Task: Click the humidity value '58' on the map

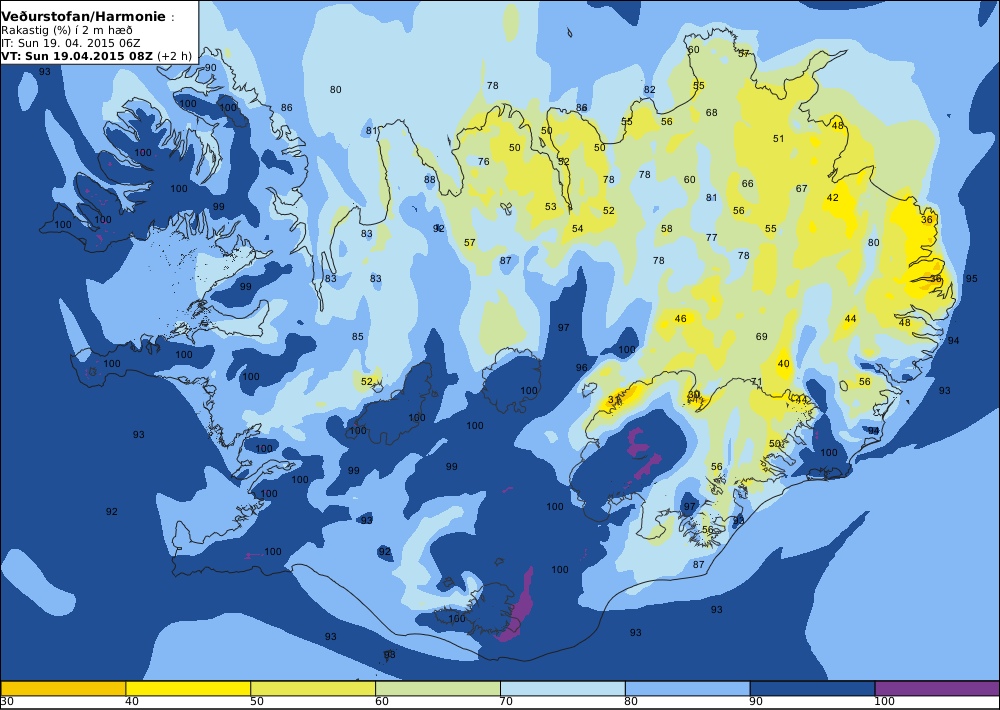Action: (666, 228)
